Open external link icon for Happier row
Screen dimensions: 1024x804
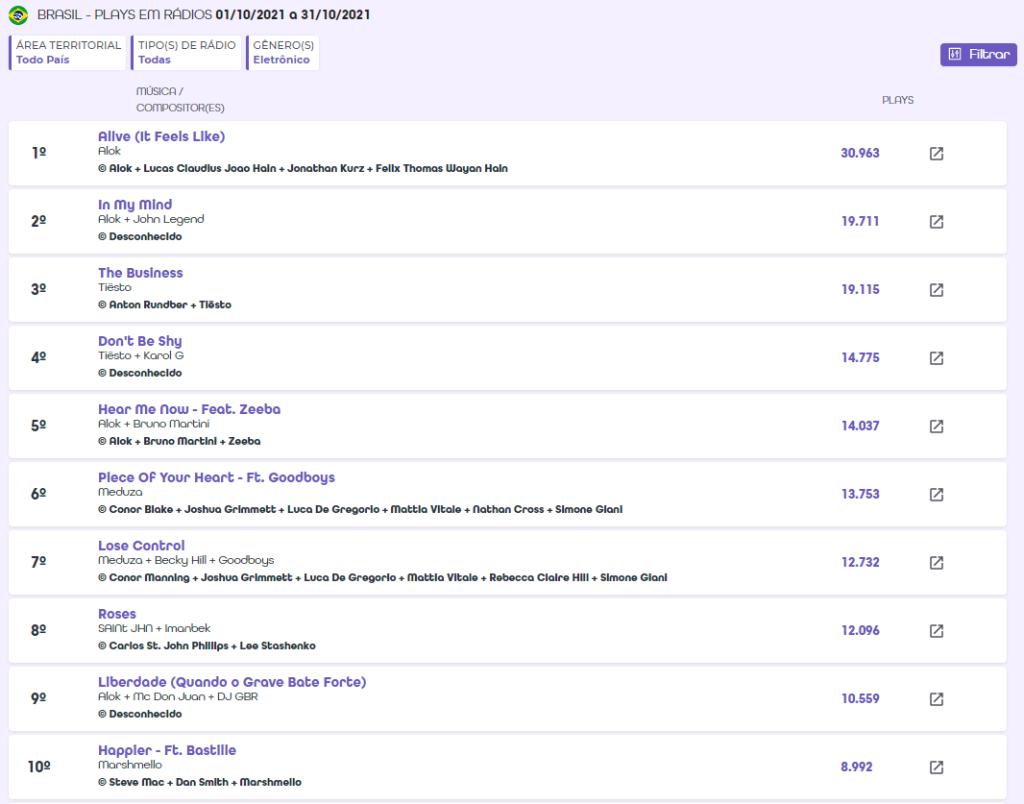pyautogui.click(x=936, y=767)
